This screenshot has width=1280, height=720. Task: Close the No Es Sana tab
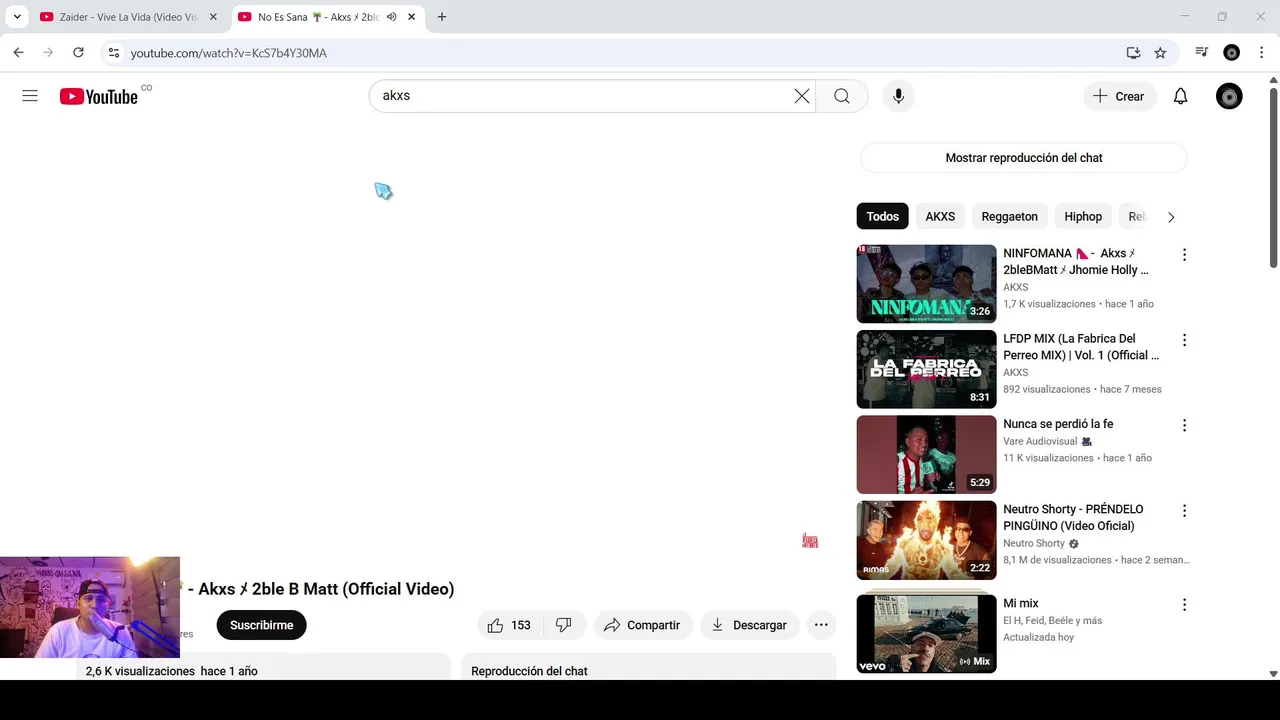(x=411, y=17)
